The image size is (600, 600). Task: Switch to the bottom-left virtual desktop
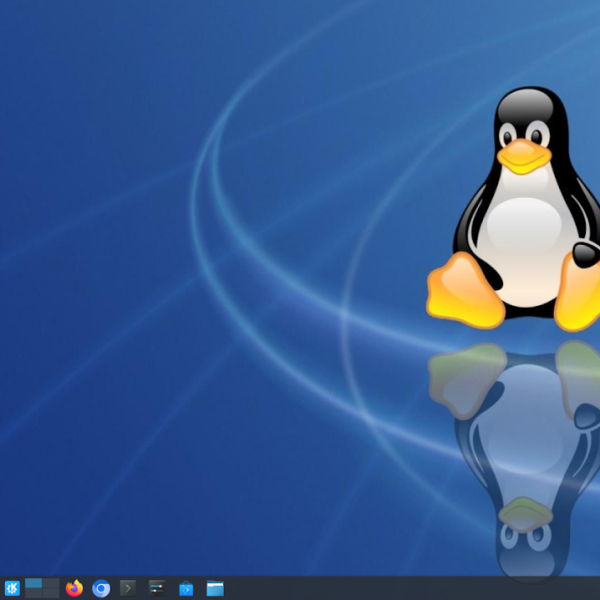(x=34, y=593)
